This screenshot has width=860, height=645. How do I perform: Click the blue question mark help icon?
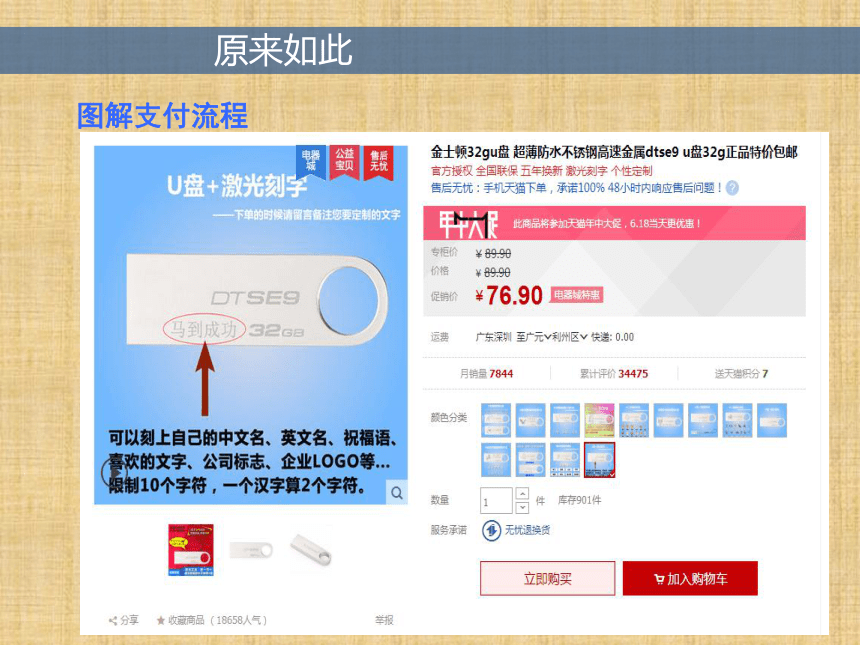point(732,188)
